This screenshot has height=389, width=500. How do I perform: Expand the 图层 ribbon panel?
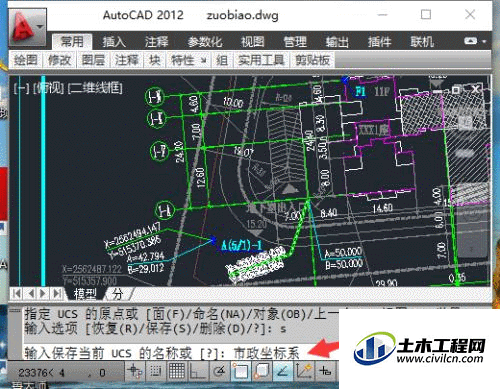(93, 60)
